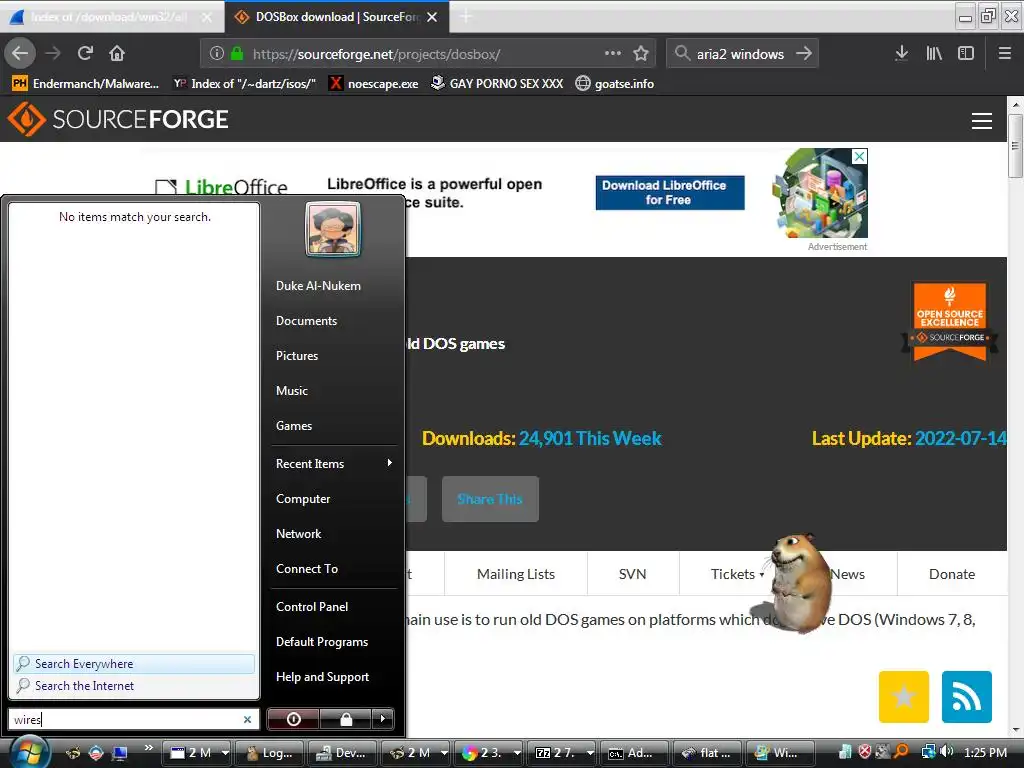The height and width of the screenshot is (768, 1024).
Task: Click the page vertical scrollbar thumb
Action: [x=1015, y=145]
